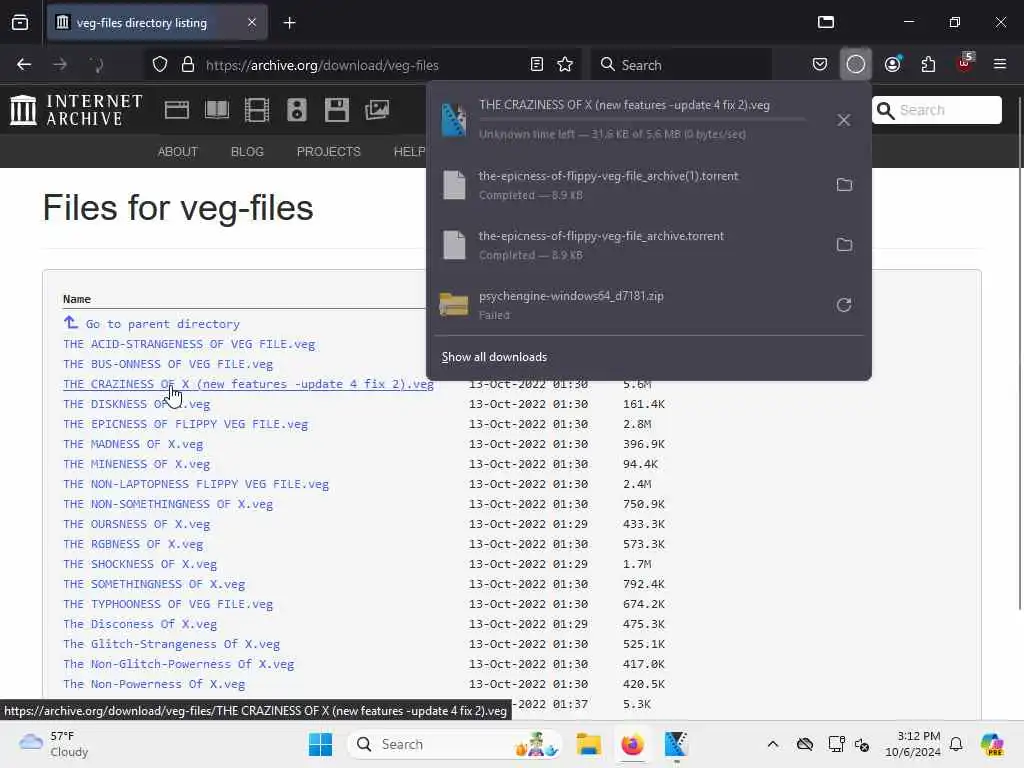Open THE MADNESS OF X.veg
The image size is (1024, 768).
(133, 444)
